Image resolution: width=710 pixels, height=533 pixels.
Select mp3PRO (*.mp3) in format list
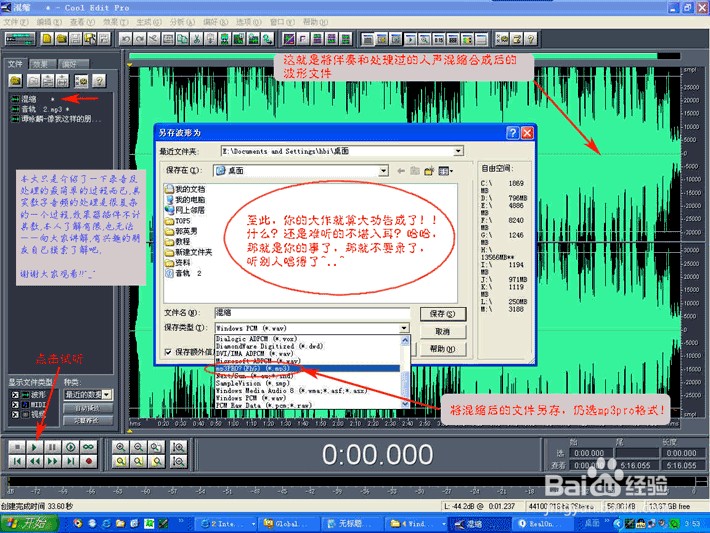pos(307,369)
